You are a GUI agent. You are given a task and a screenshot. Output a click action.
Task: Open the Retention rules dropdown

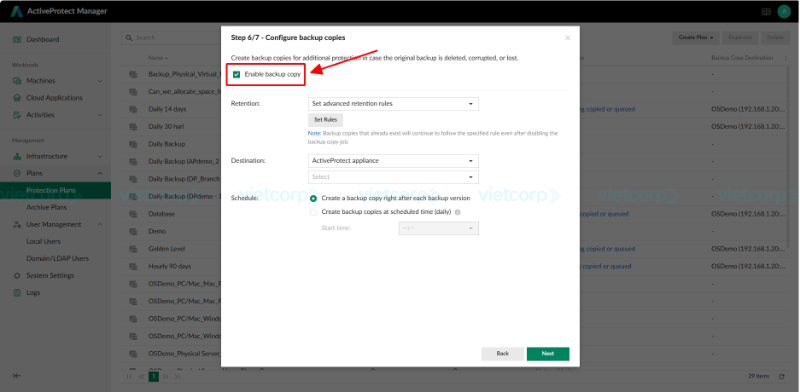[x=393, y=104]
